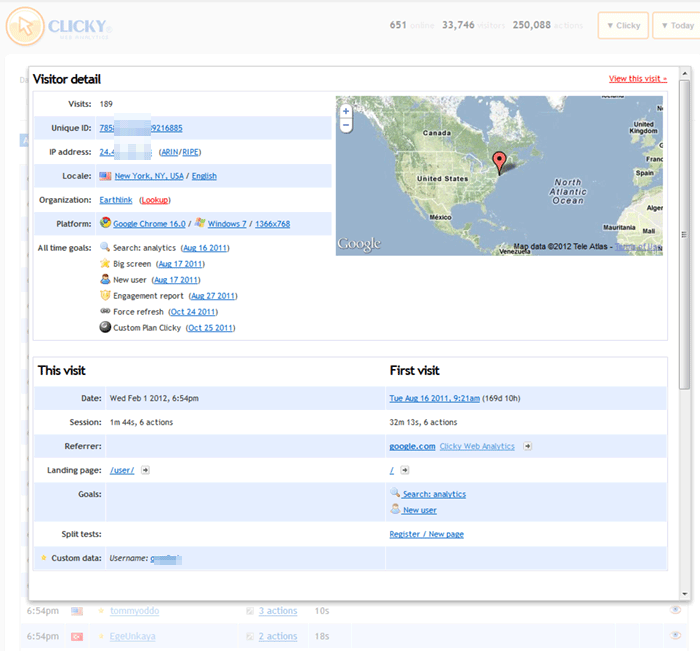
Task: Click the red location pin on map
Action: (x=503, y=159)
